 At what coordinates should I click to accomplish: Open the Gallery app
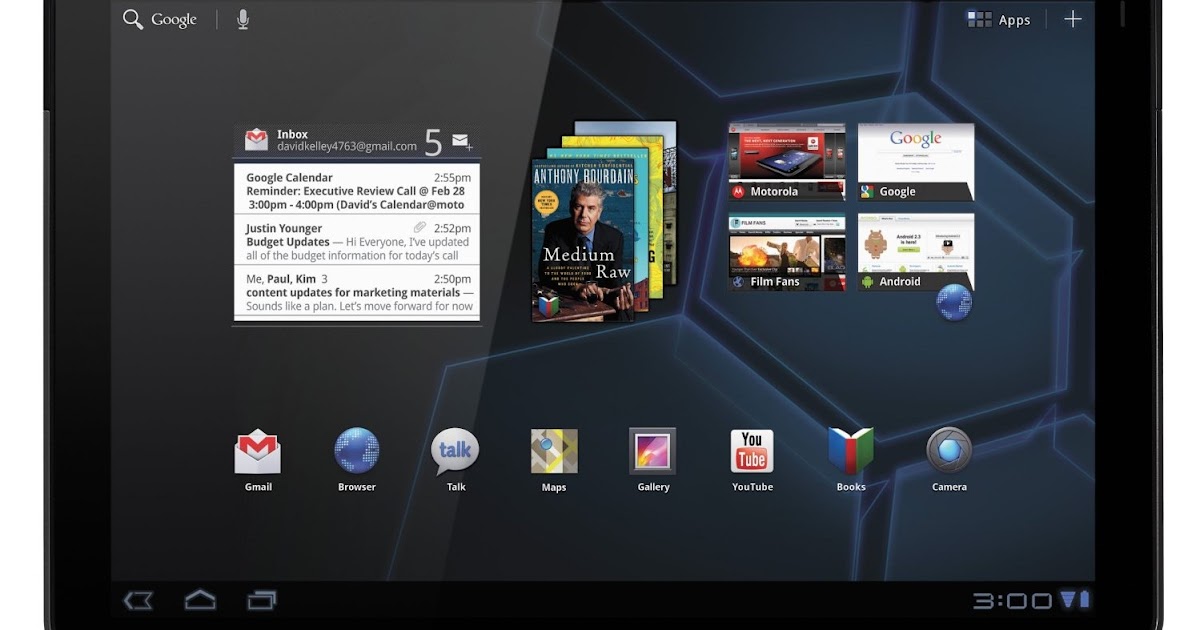(653, 460)
